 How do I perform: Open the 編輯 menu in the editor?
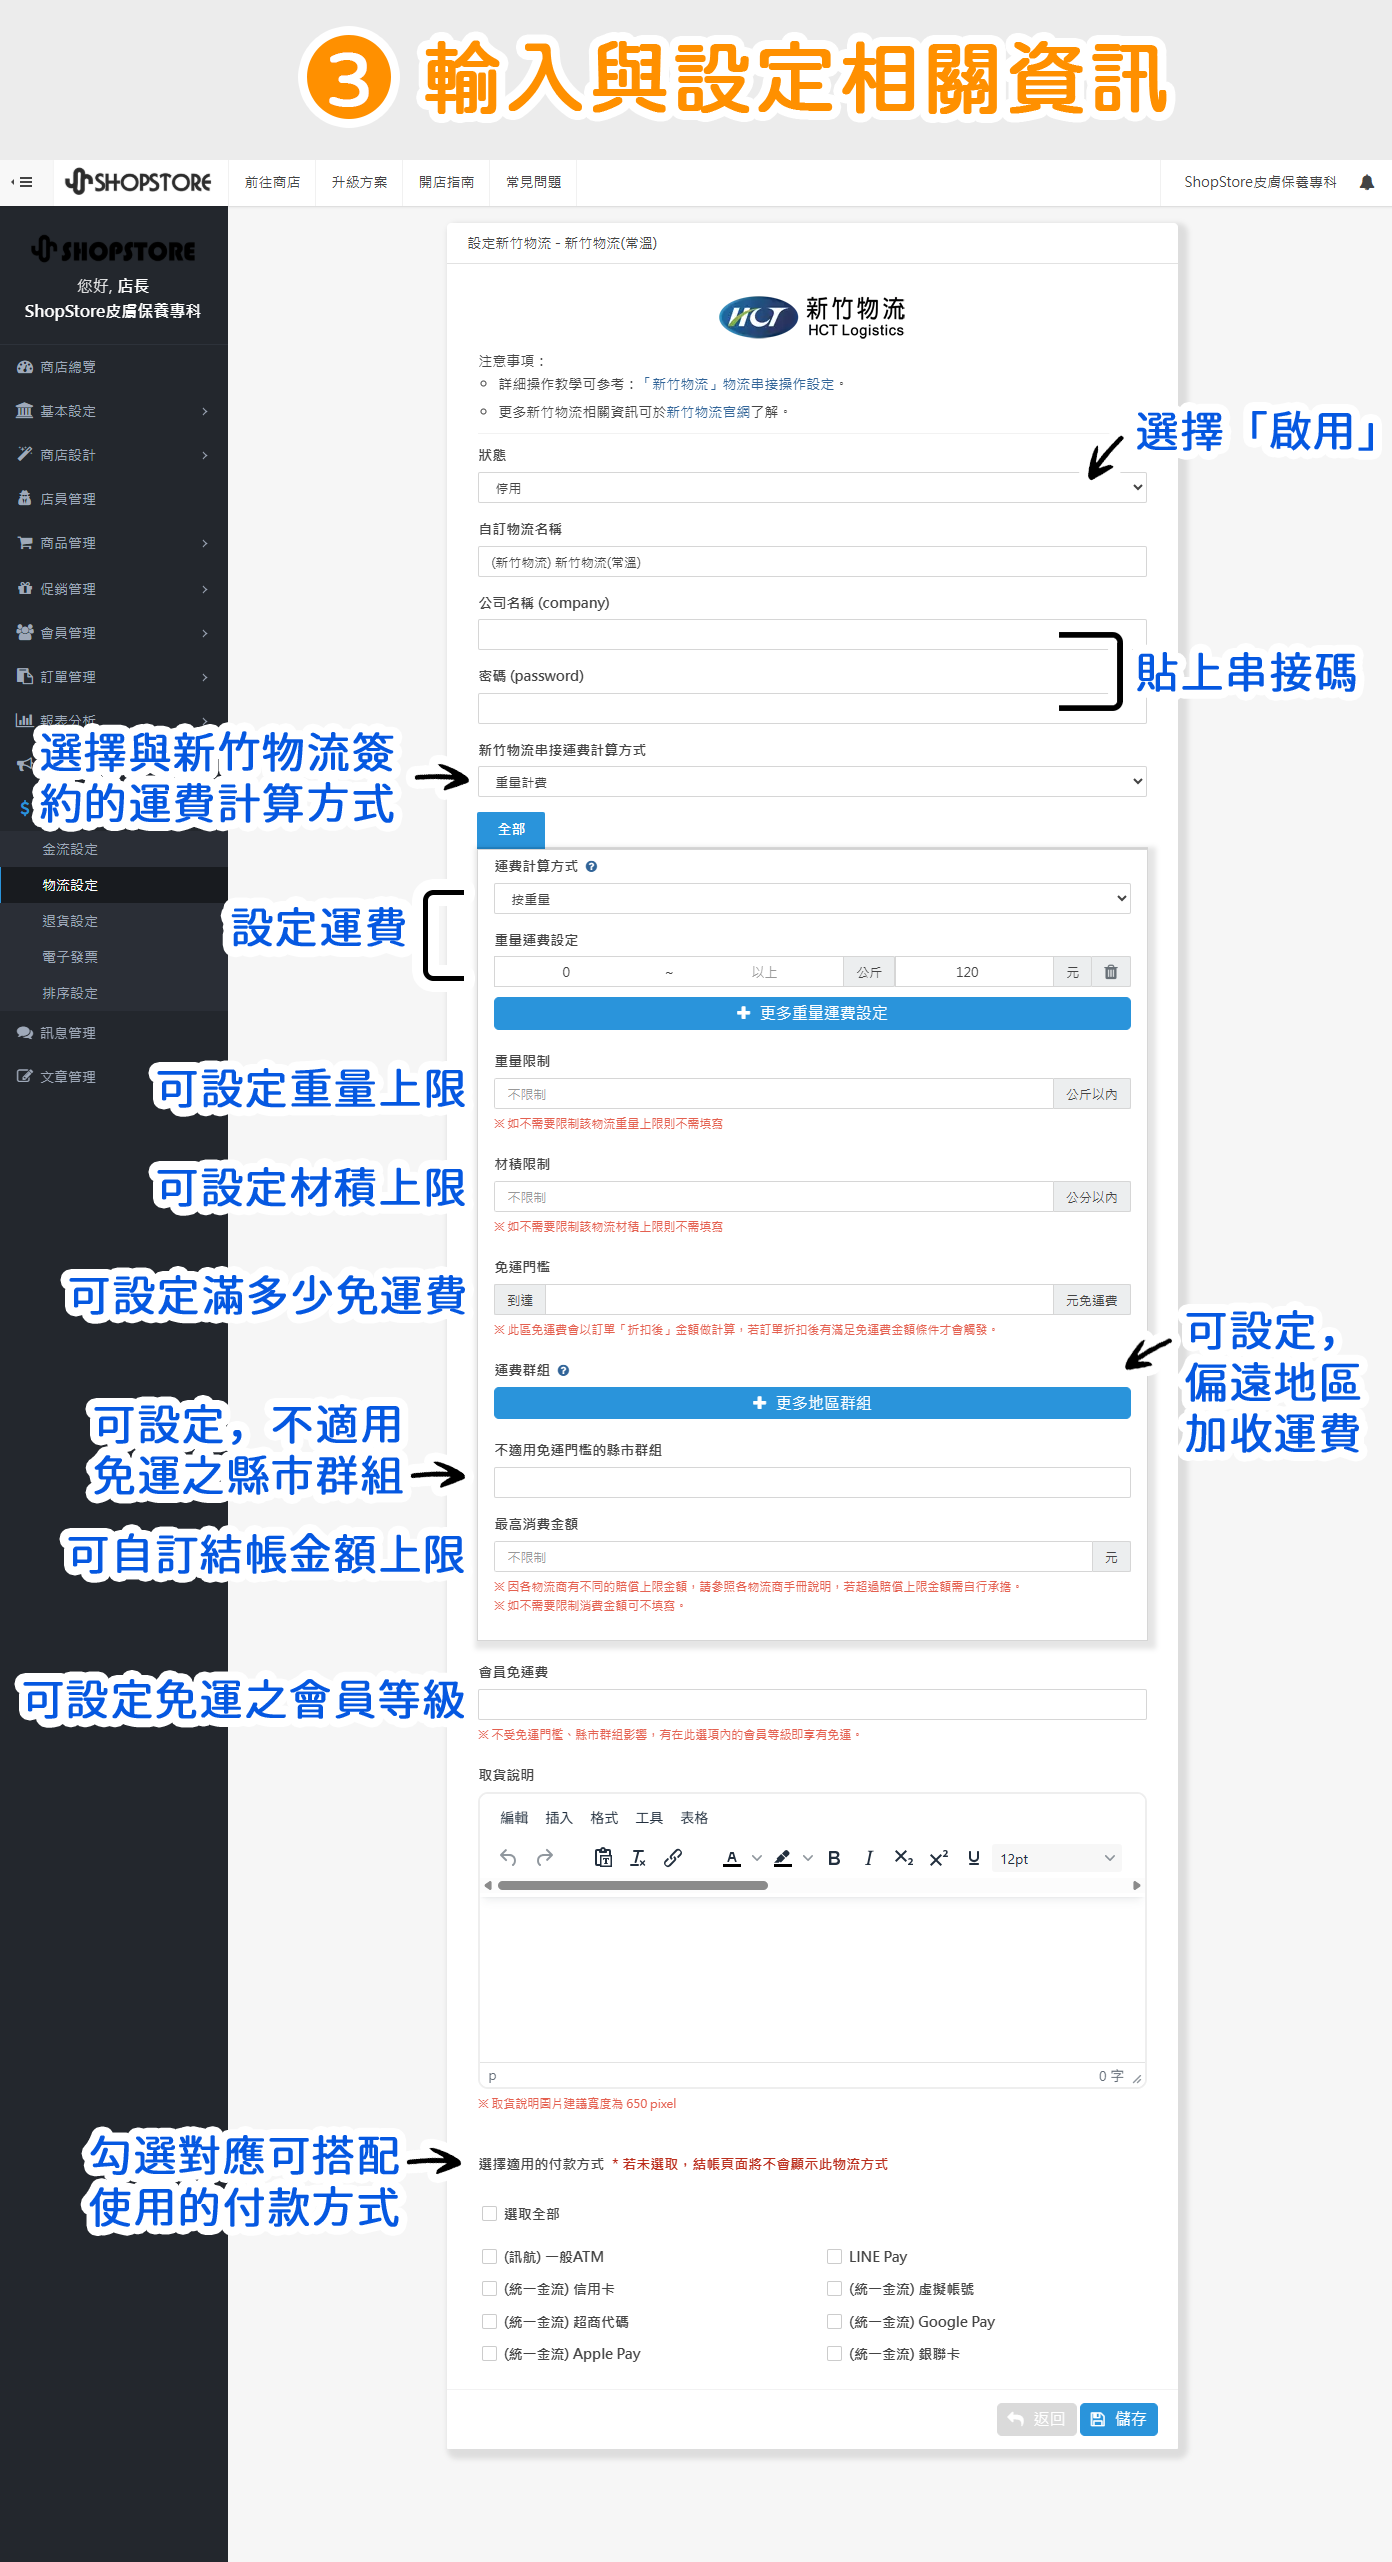(514, 1817)
